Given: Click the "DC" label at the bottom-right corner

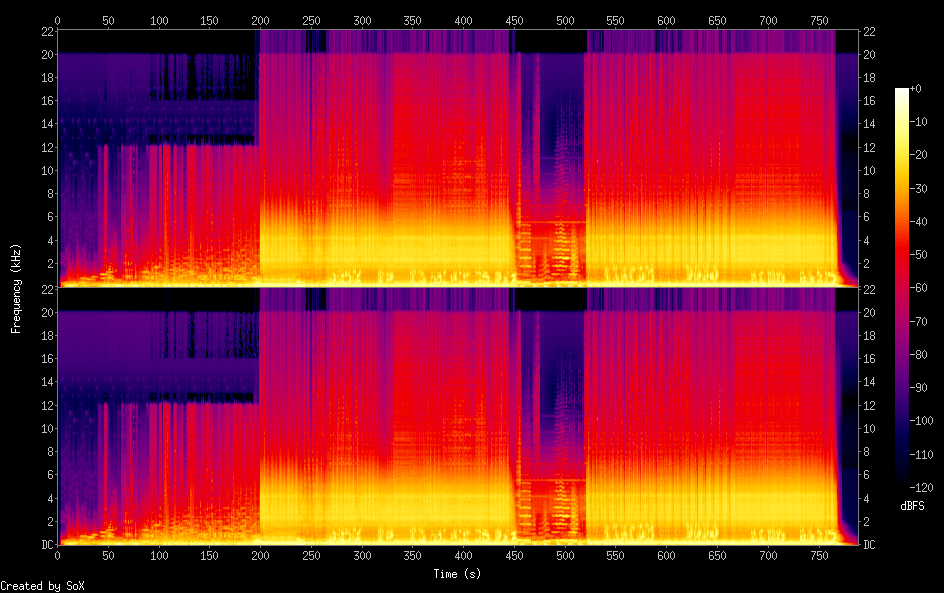Looking at the screenshot, I should point(870,544).
